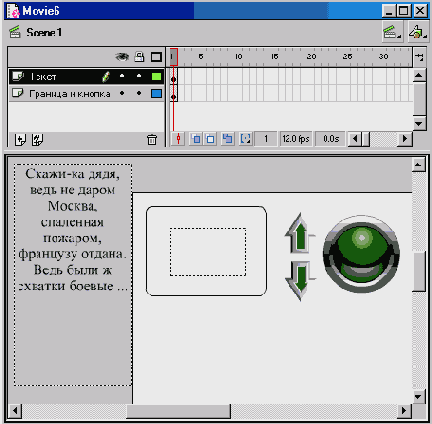Click the Center Frame button in timeline
This screenshot has width=432, height=424.
[x=178, y=139]
